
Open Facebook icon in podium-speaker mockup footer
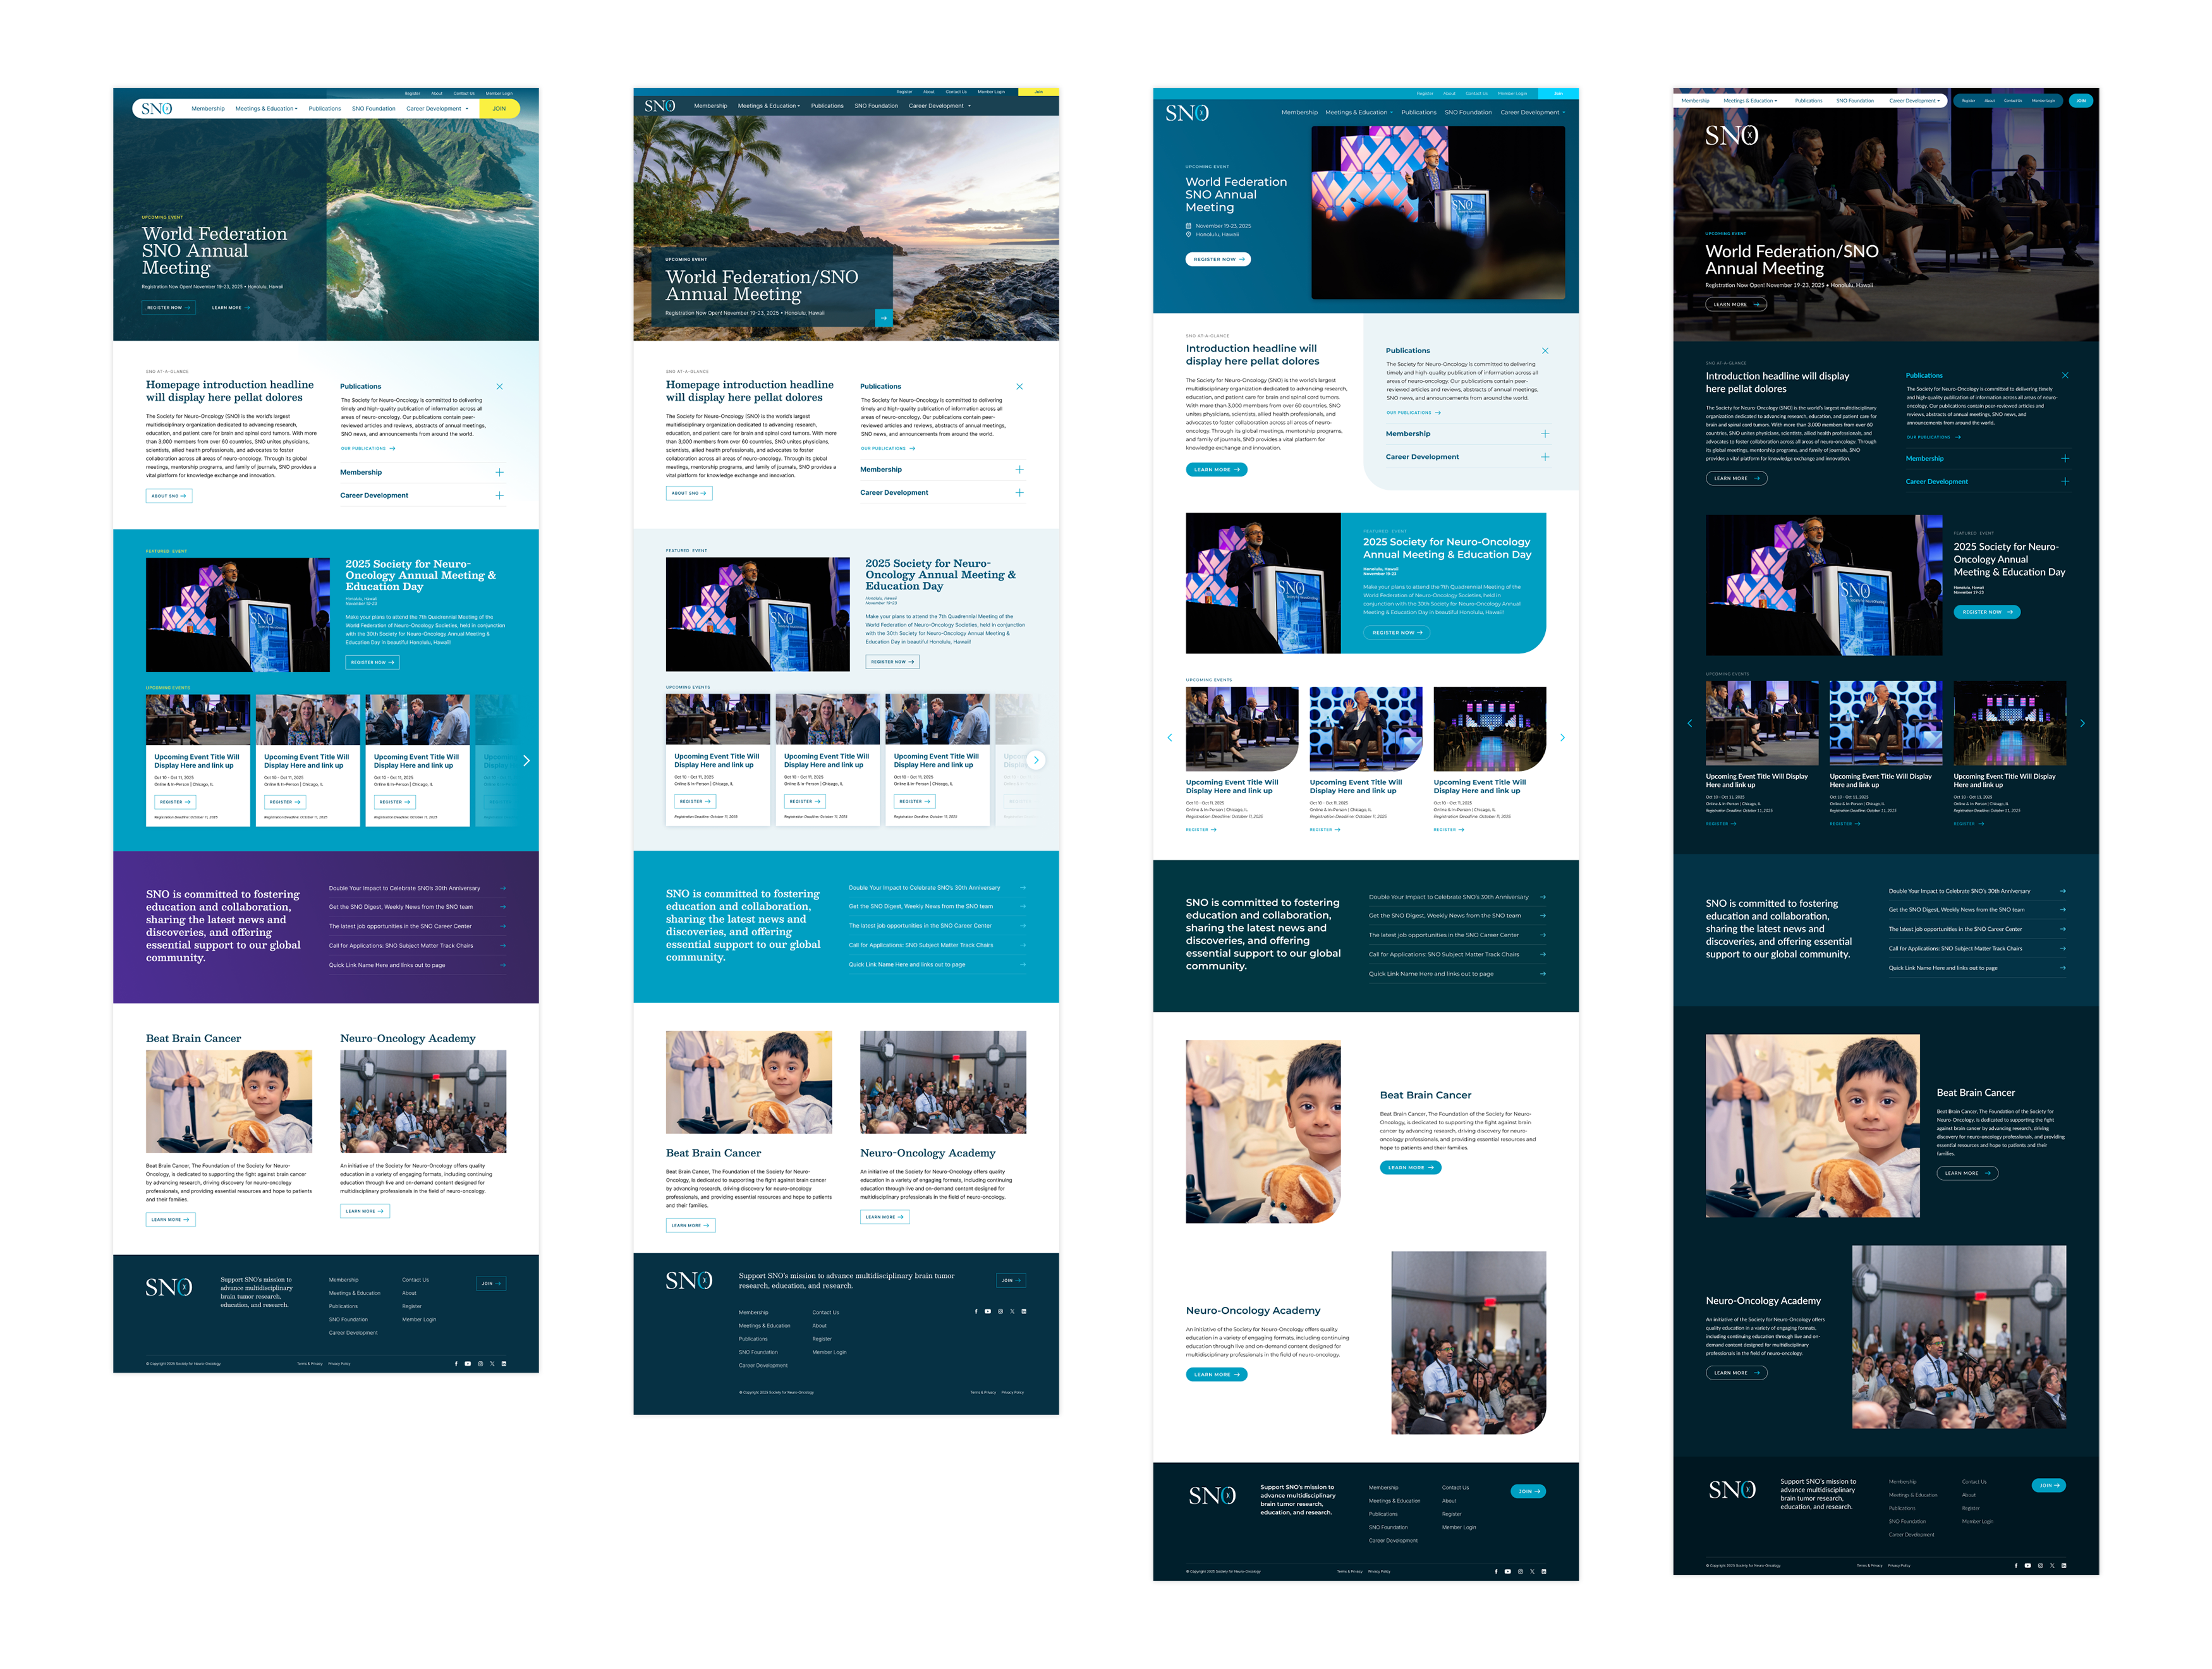(x=1496, y=1571)
